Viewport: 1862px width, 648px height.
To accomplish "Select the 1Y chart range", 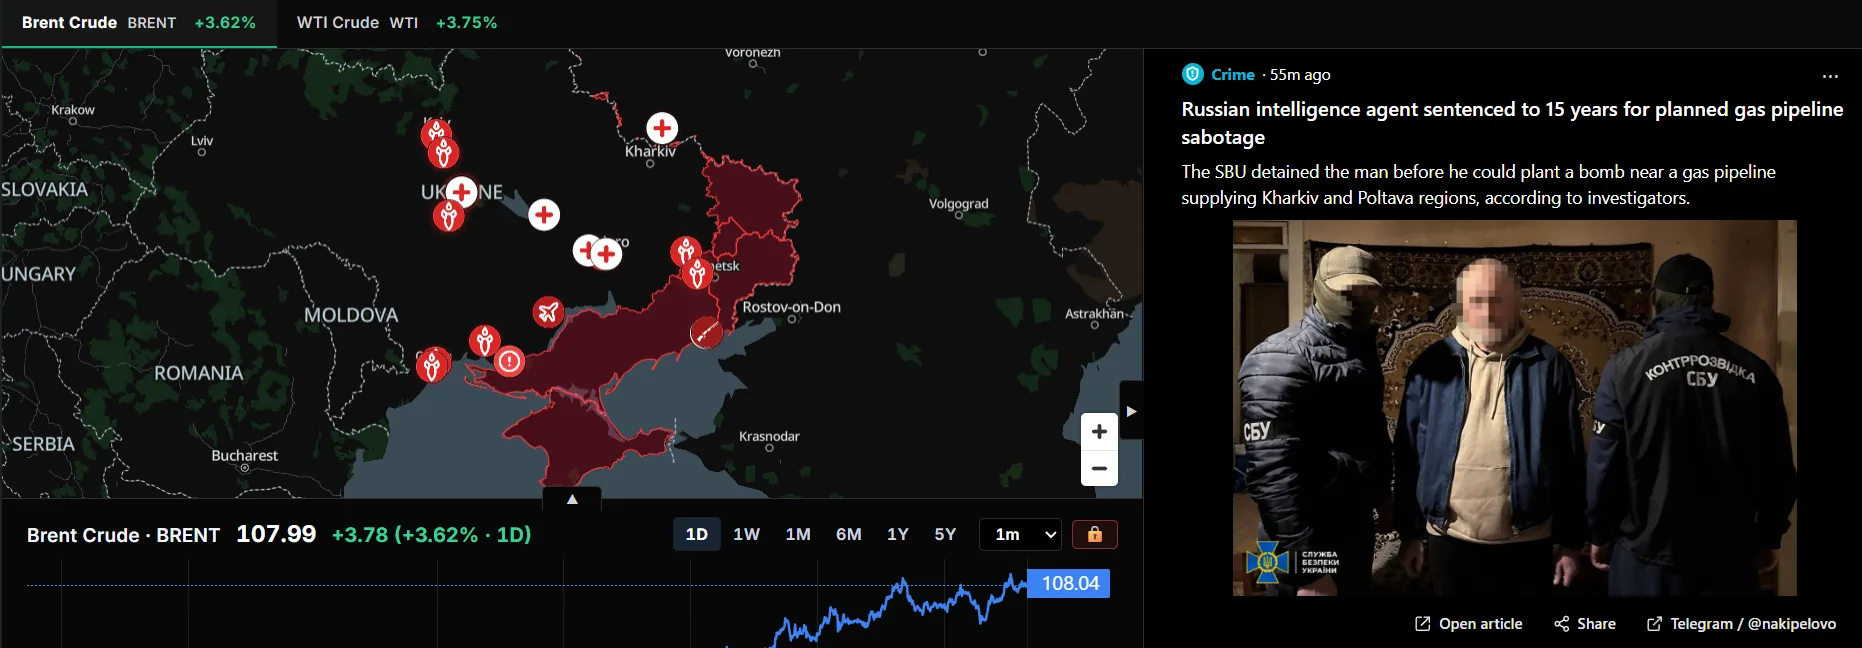I will click(x=898, y=534).
